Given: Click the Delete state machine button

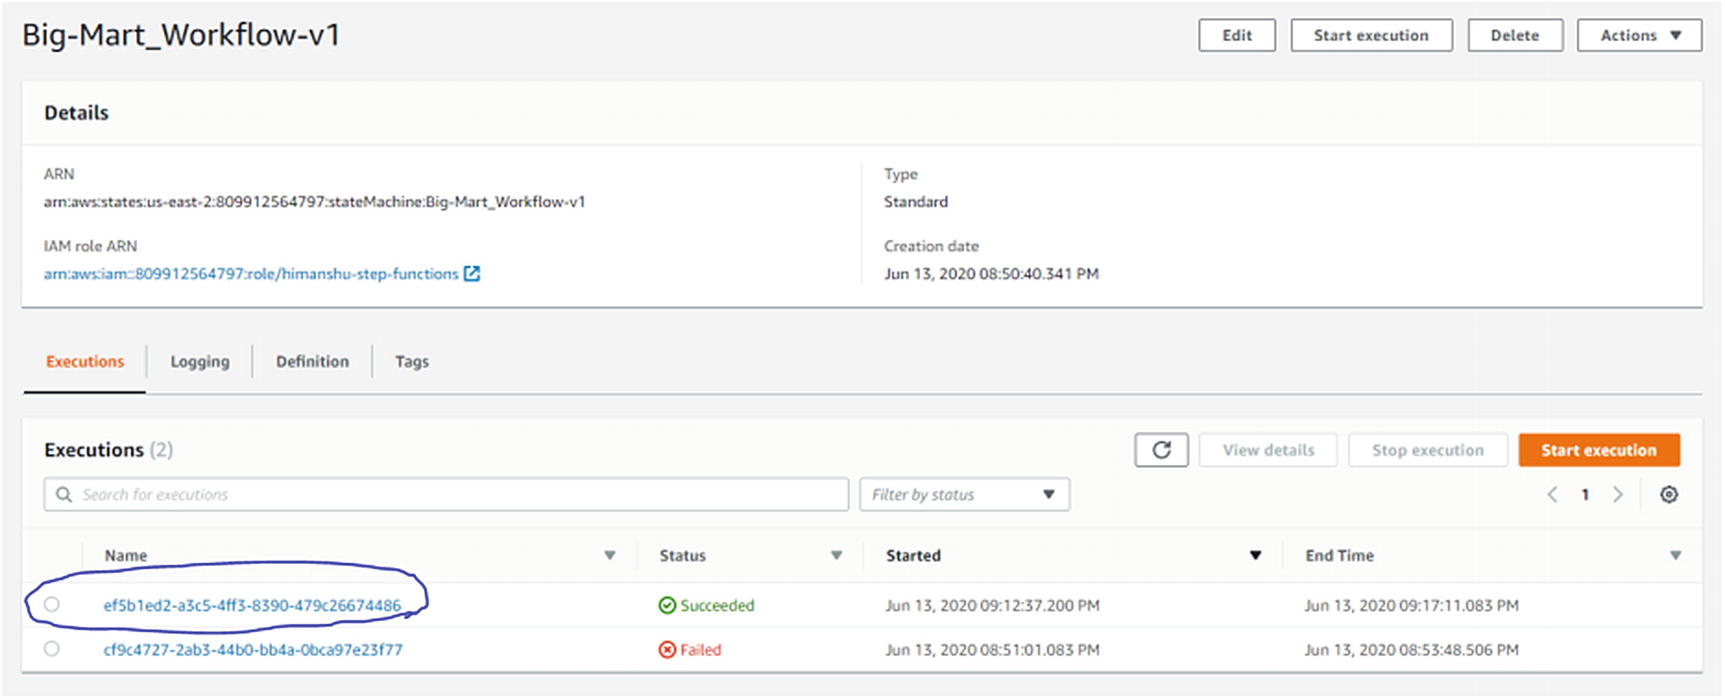Looking at the screenshot, I should click(1514, 35).
